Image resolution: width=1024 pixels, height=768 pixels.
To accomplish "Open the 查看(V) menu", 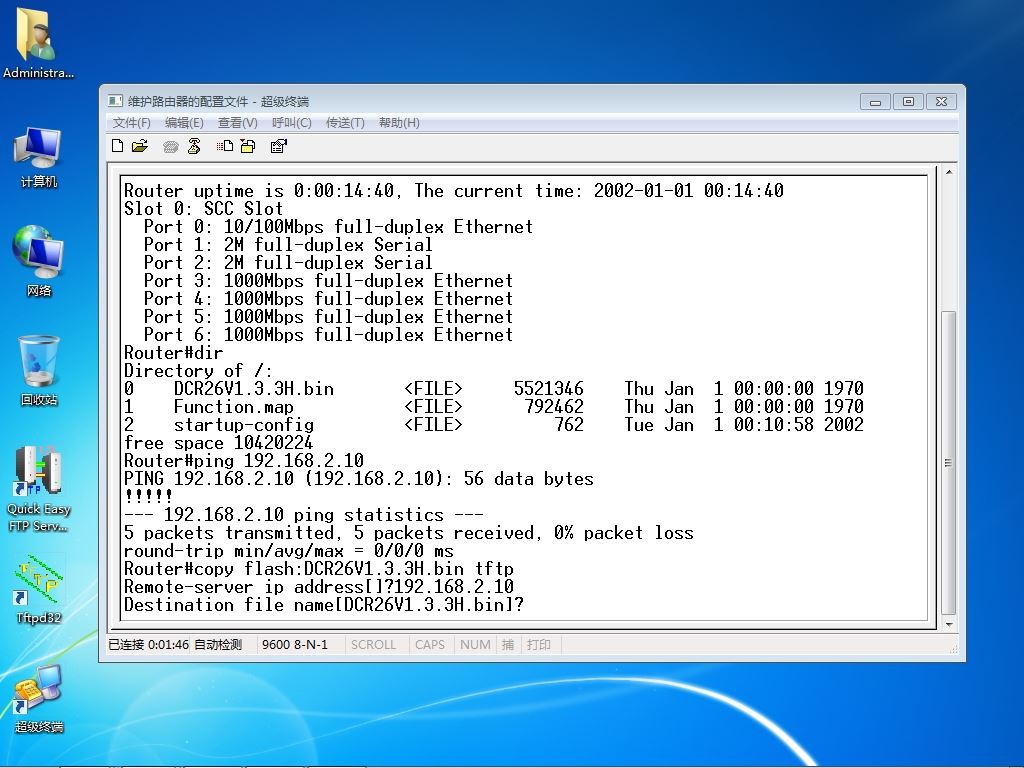I will click(238, 123).
